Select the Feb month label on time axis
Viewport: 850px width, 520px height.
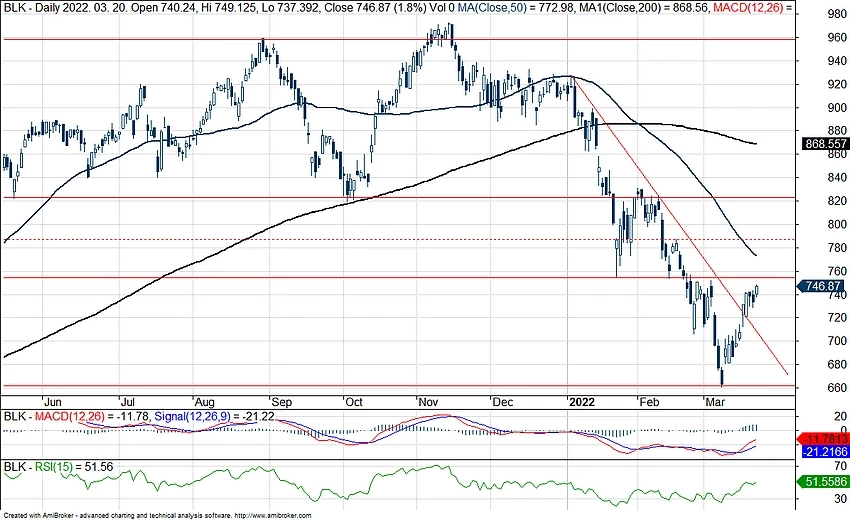[x=649, y=402]
